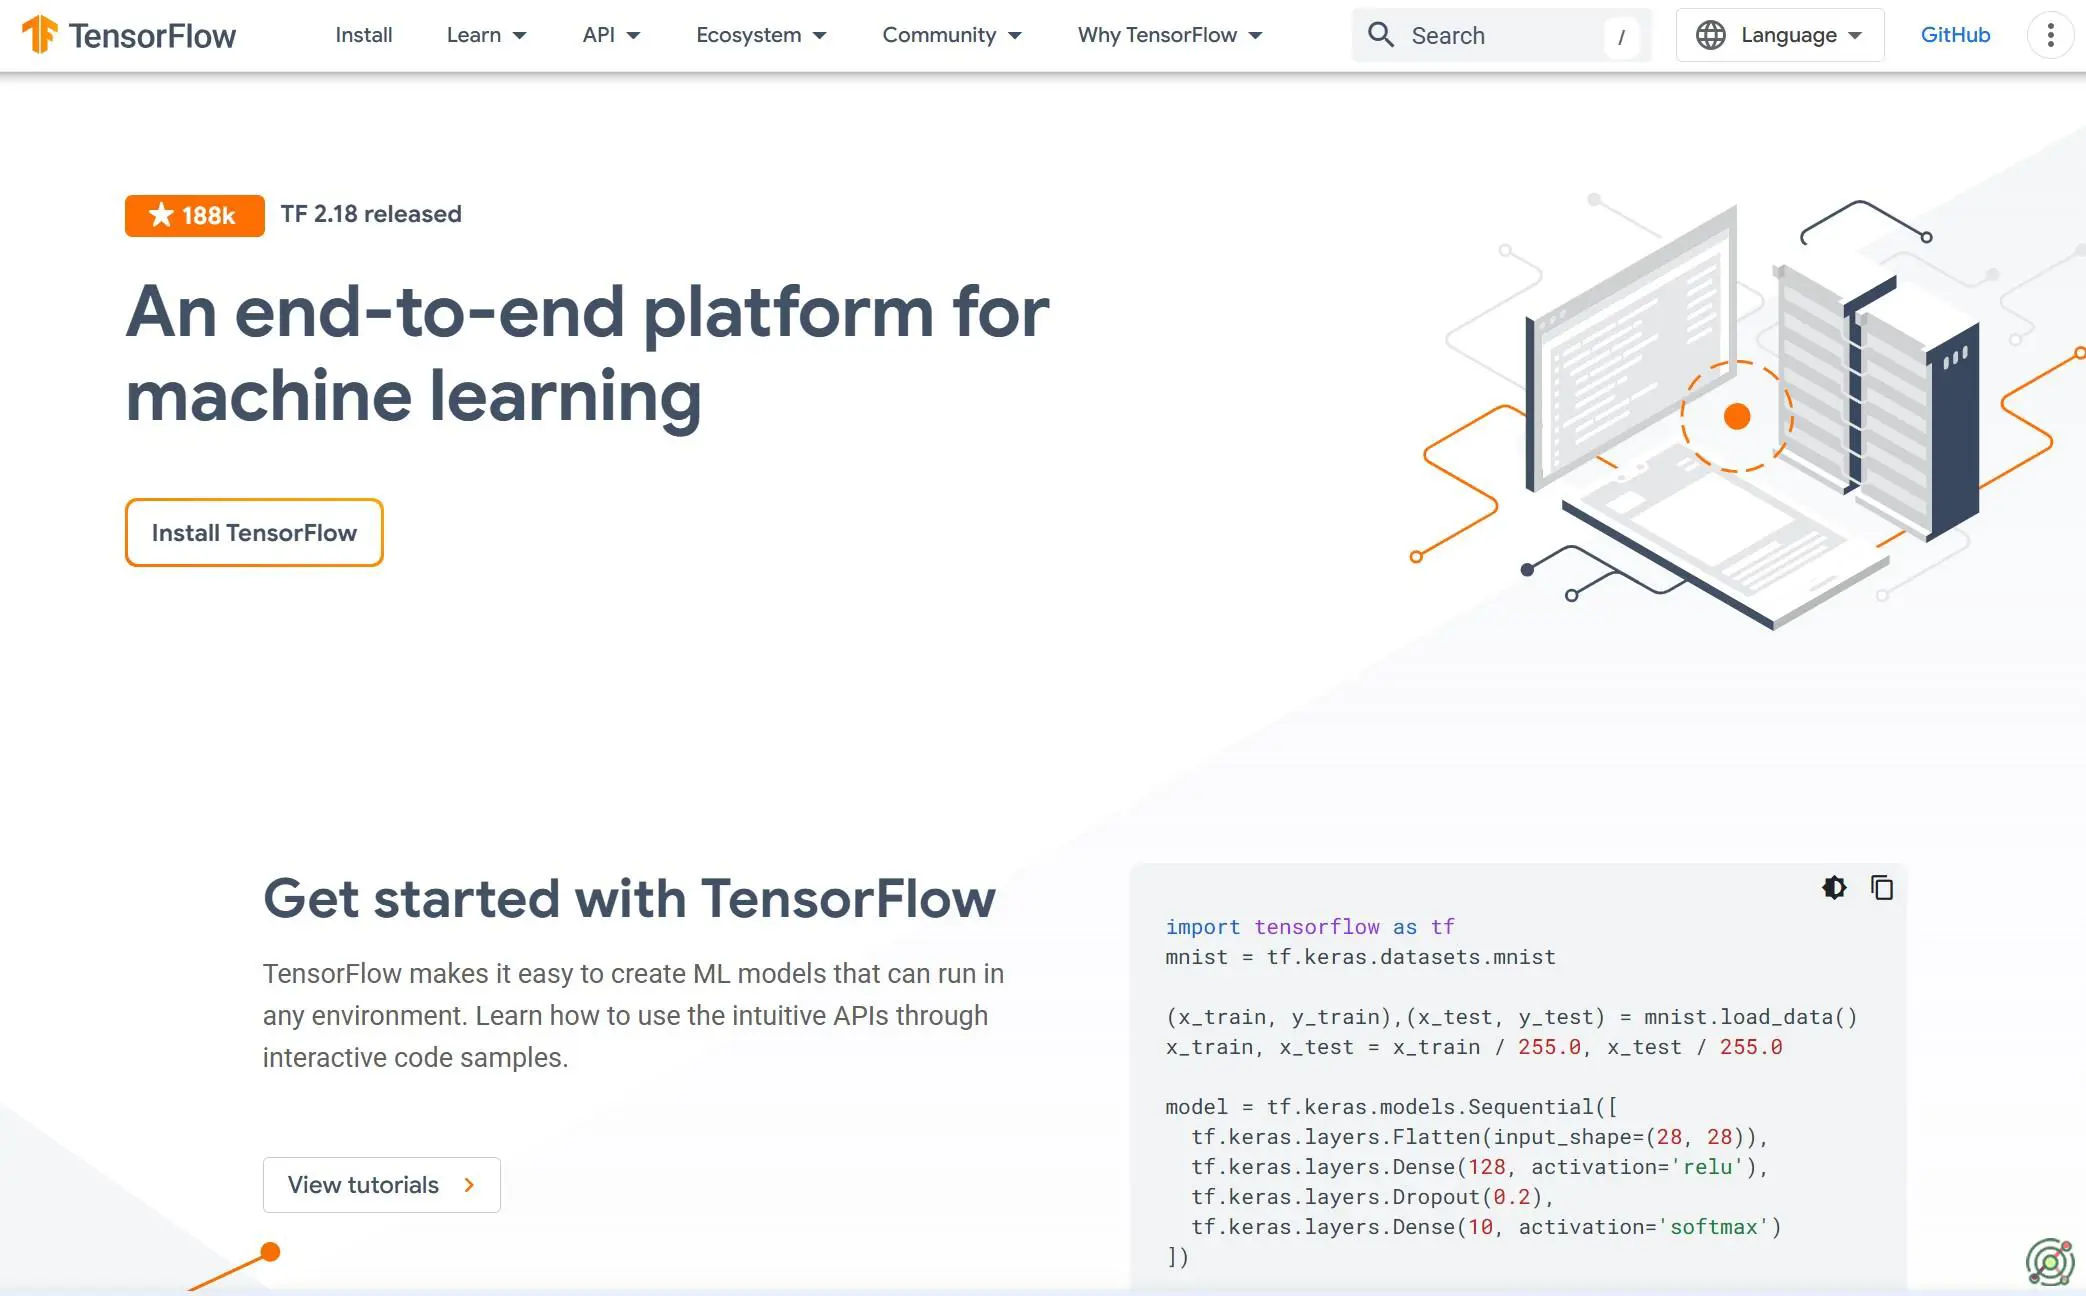Expand the Community dropdown menu
Image resolution: width=2086 pixels, height=1296 pixels.
click(952, 35)
